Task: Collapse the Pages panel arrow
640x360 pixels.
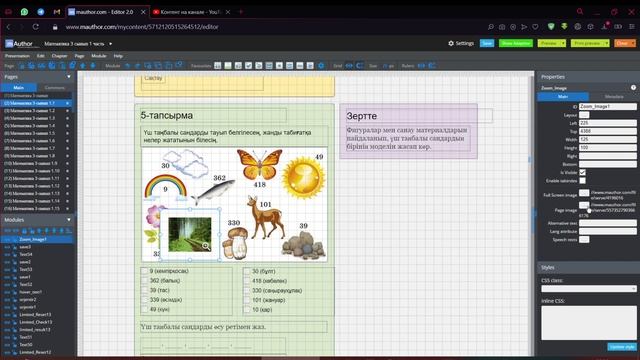Action: pos(69,77)
